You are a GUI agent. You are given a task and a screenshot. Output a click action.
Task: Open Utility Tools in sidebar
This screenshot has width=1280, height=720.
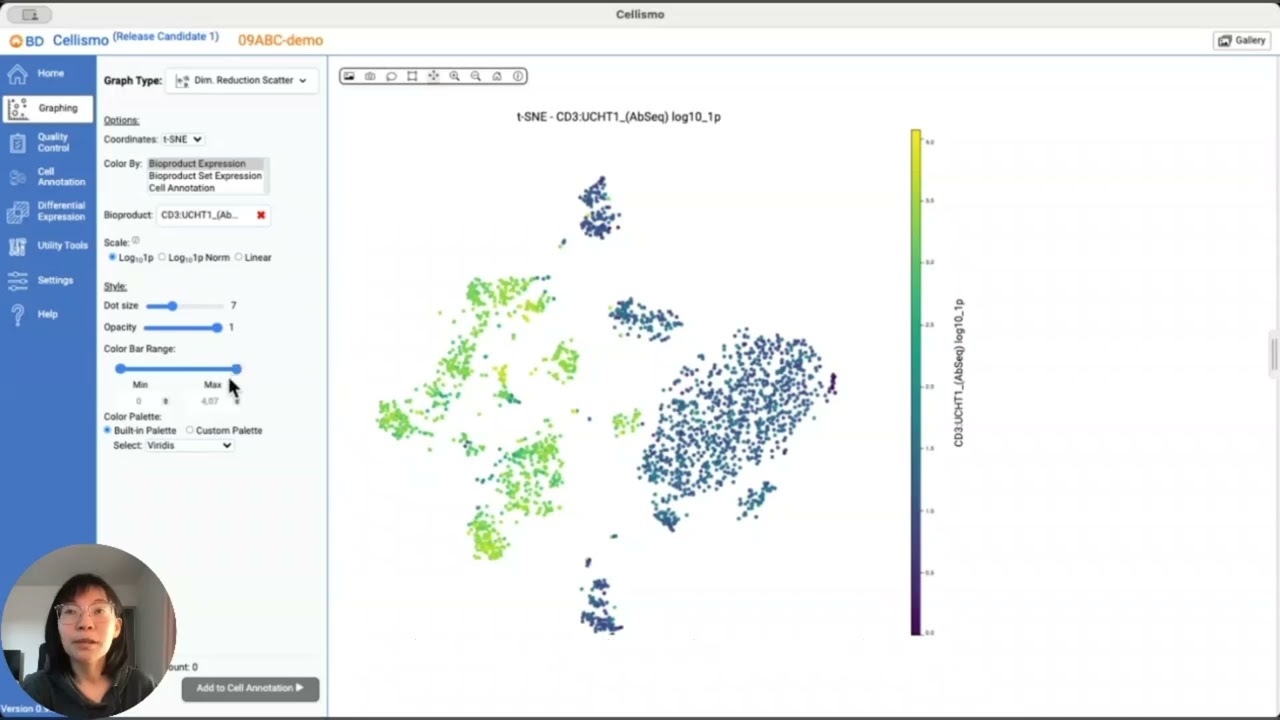(48, 246)
